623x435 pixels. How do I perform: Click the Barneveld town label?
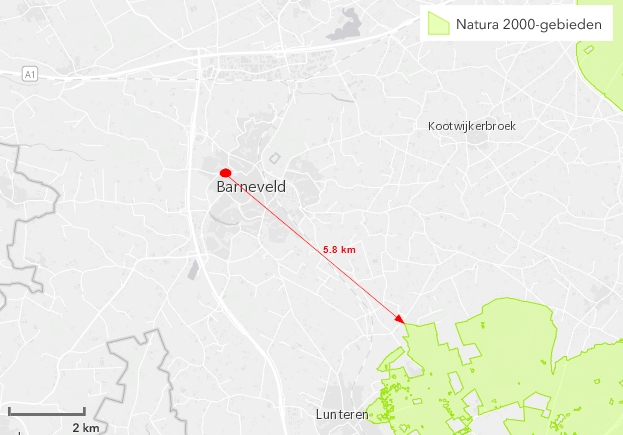click(x=251, y=187)
